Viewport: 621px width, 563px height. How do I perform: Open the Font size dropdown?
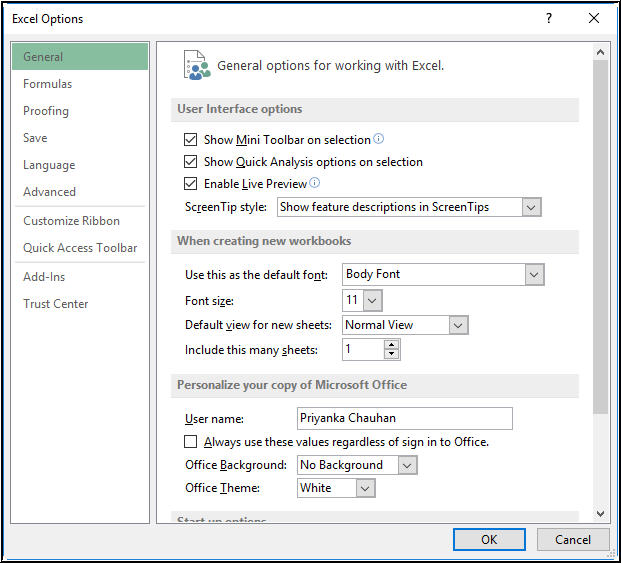(372, 301)
